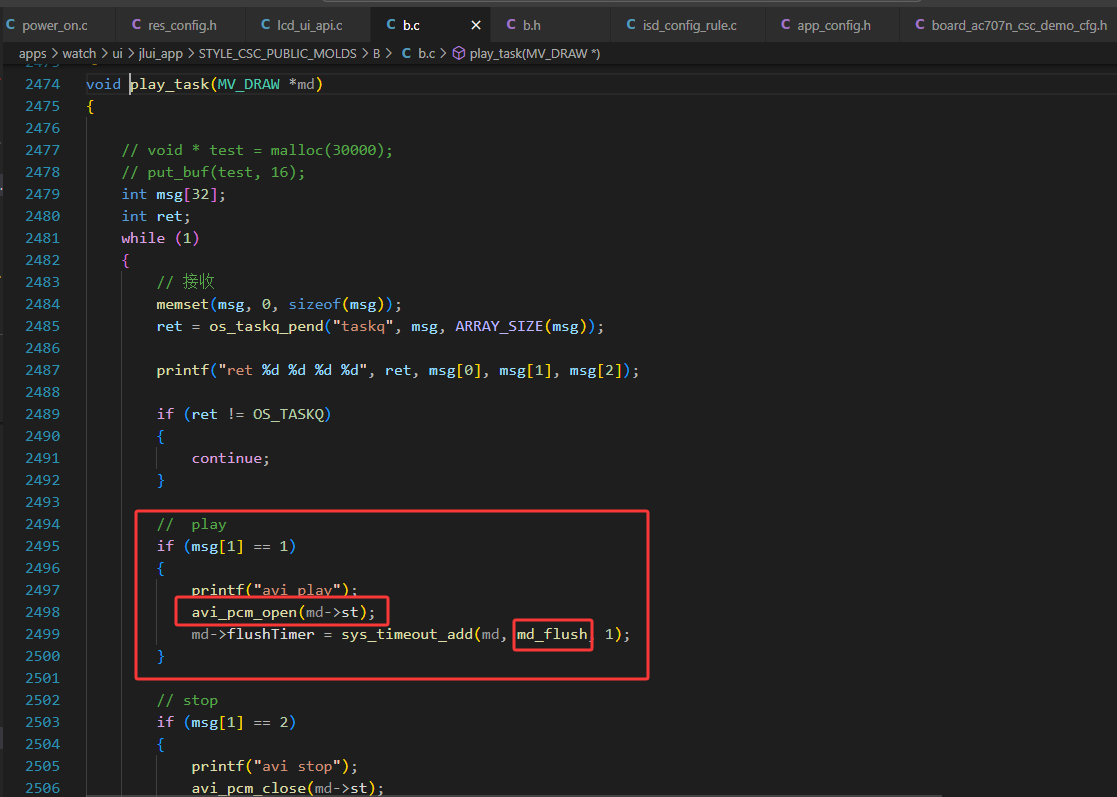The width and height of the screenshot is (1117, 797).
Task: Click the OS_TASKQ constant
Action: pyautogui.click(x=288, y=415)
